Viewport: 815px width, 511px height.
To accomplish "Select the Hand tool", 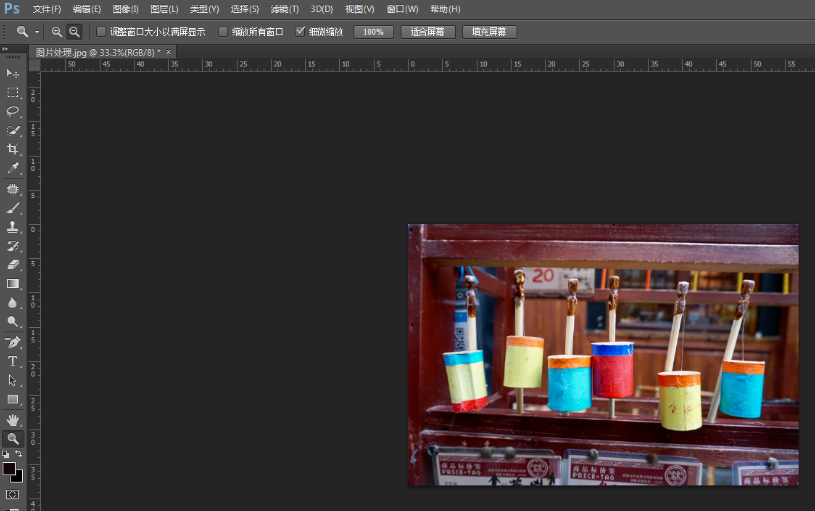I will (x=13, y=419).
